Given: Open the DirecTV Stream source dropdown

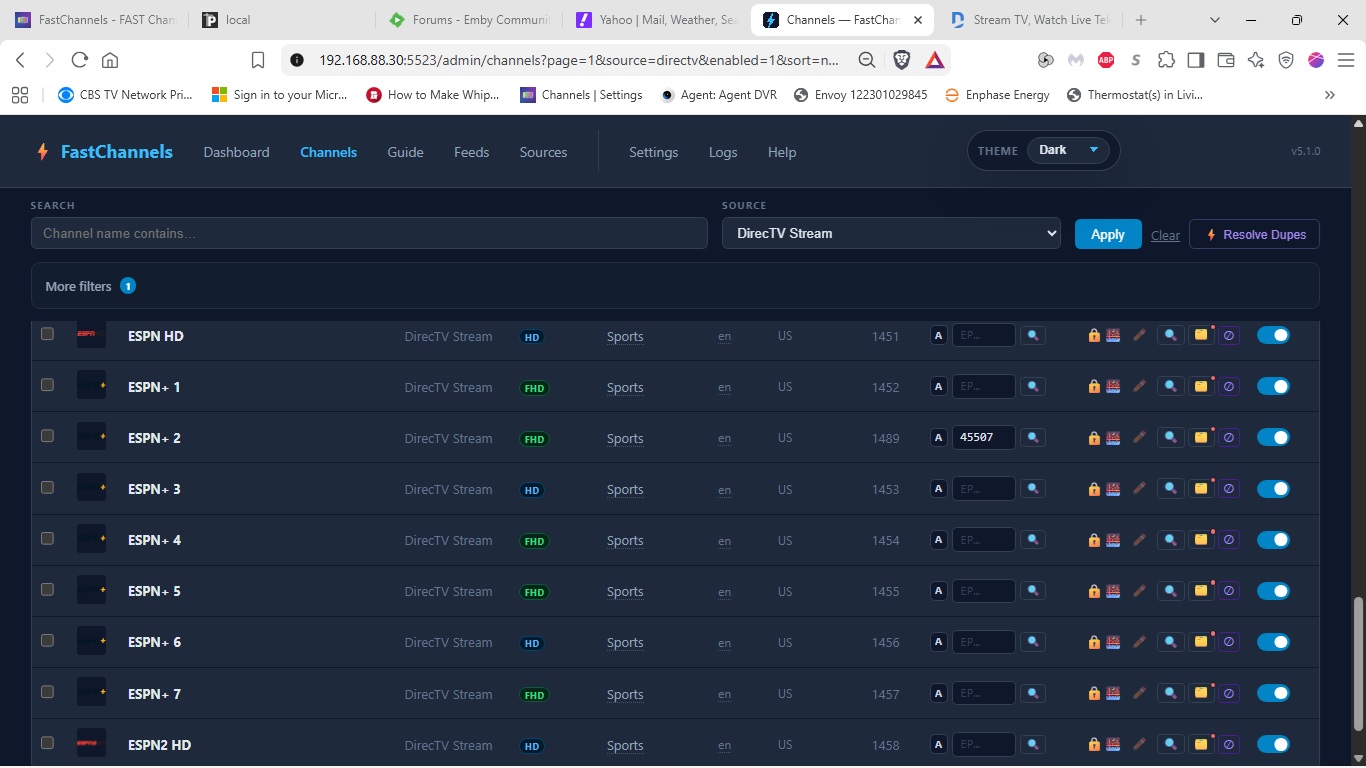Looking at the screenshot, I should (891, 233).
